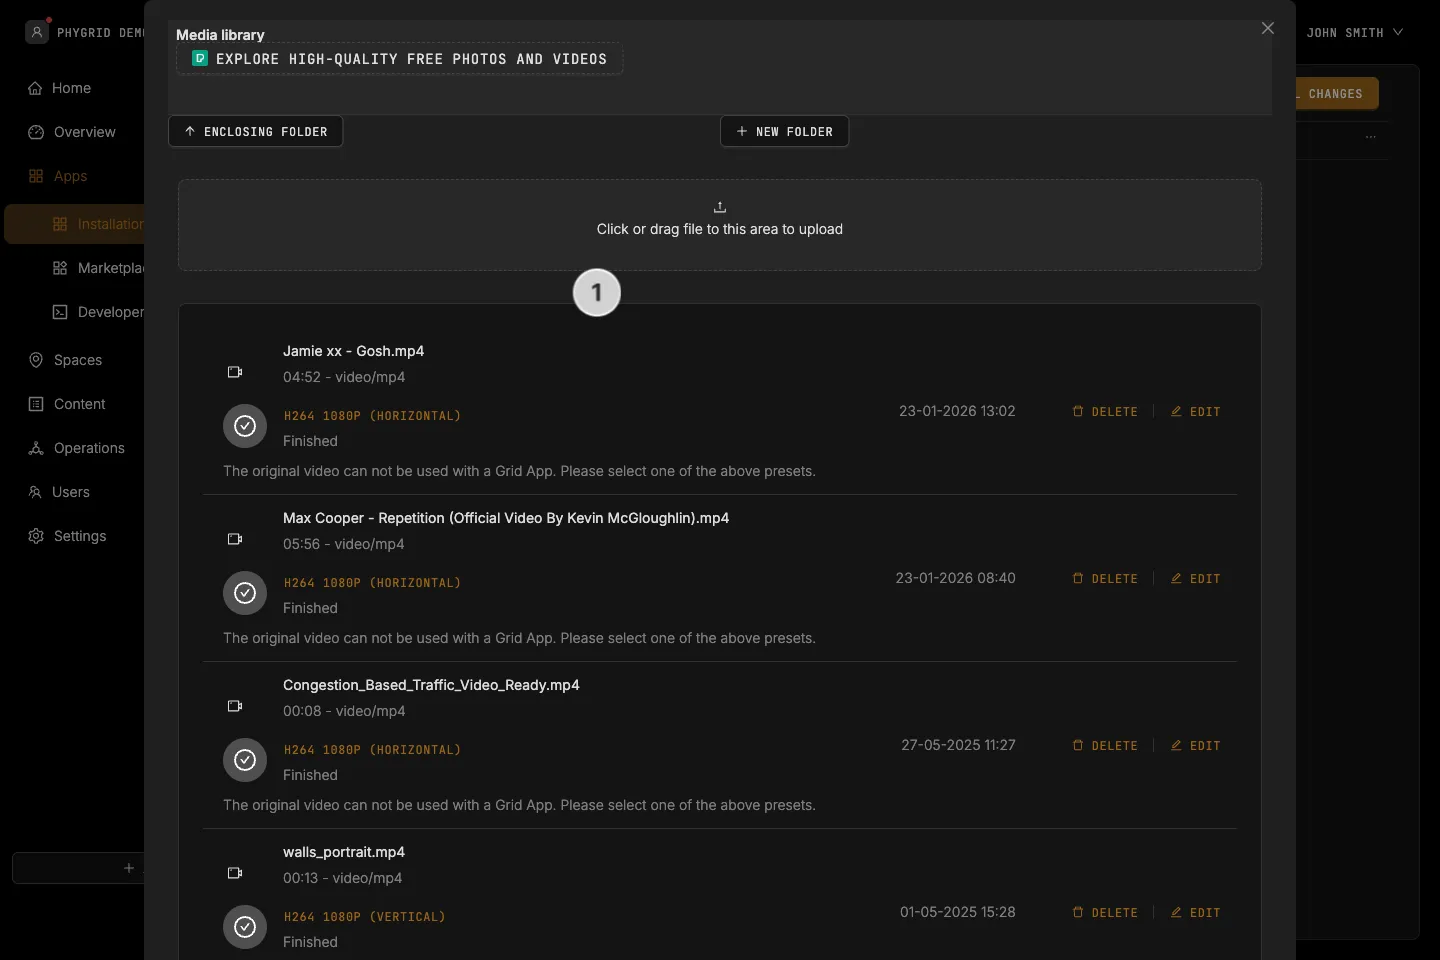1440x960 pixels.
Task: Click the Pexels icon in the explore photos banner
Action: 200,59
